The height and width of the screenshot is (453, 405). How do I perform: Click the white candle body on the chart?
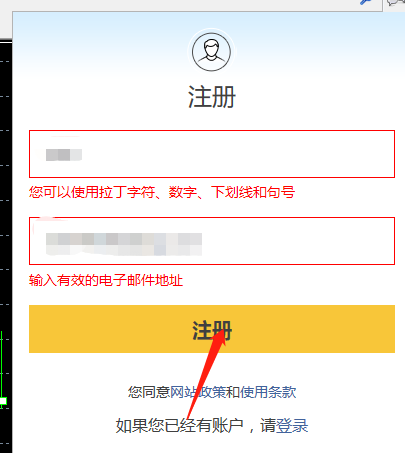click(x=3, y=401)
